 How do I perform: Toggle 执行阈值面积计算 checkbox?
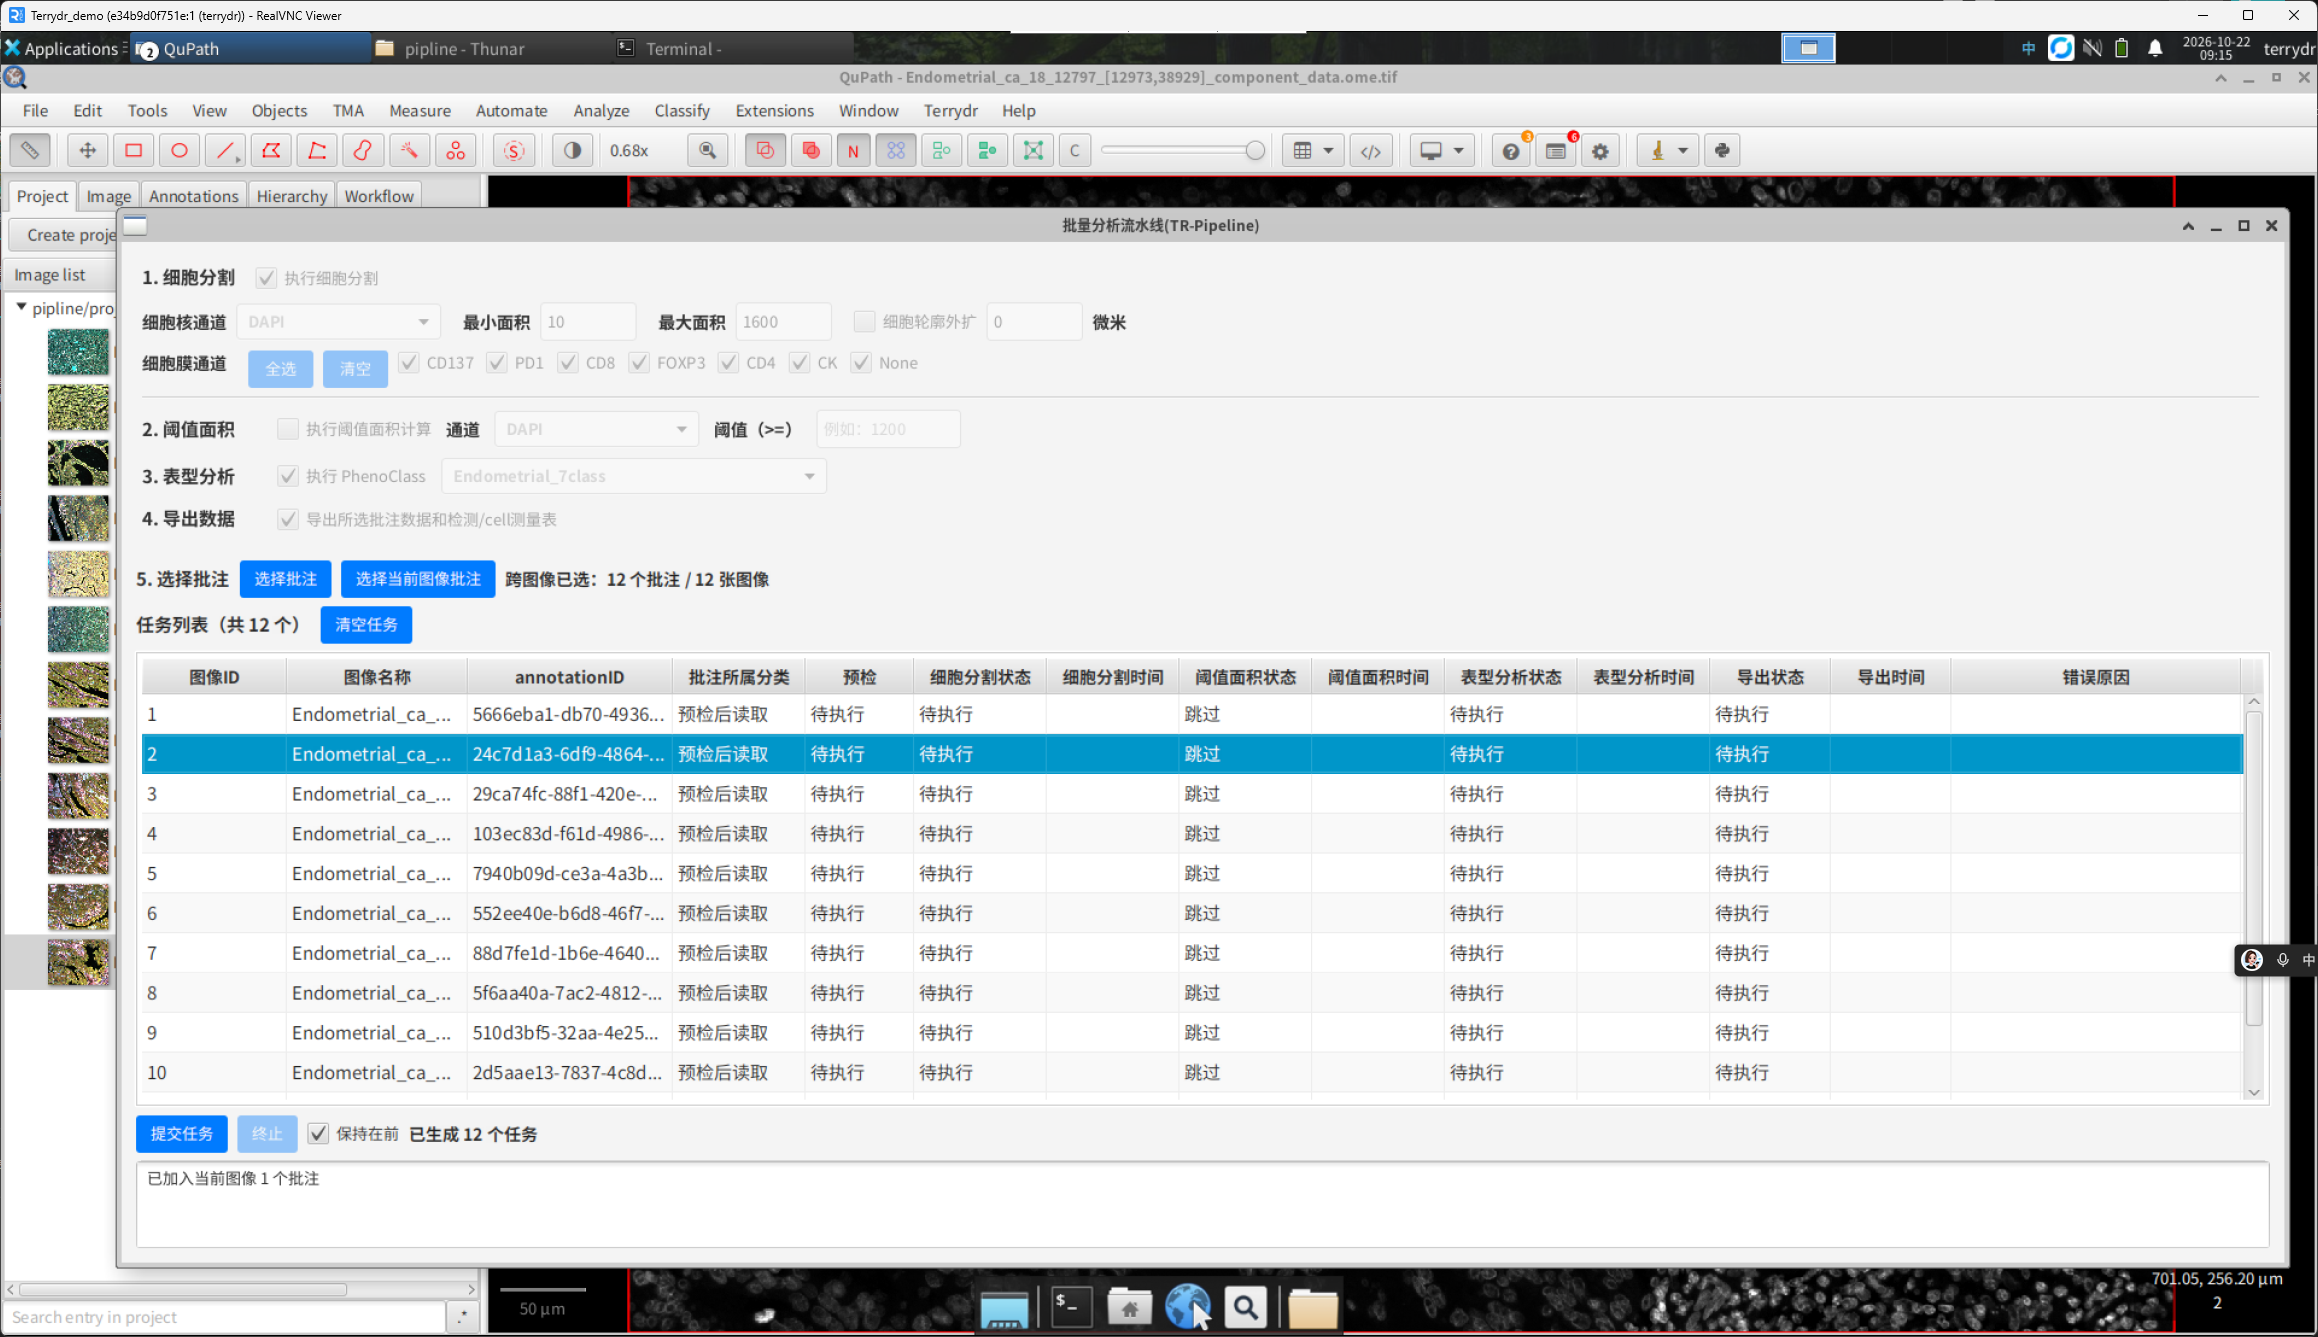click(288, 429)
